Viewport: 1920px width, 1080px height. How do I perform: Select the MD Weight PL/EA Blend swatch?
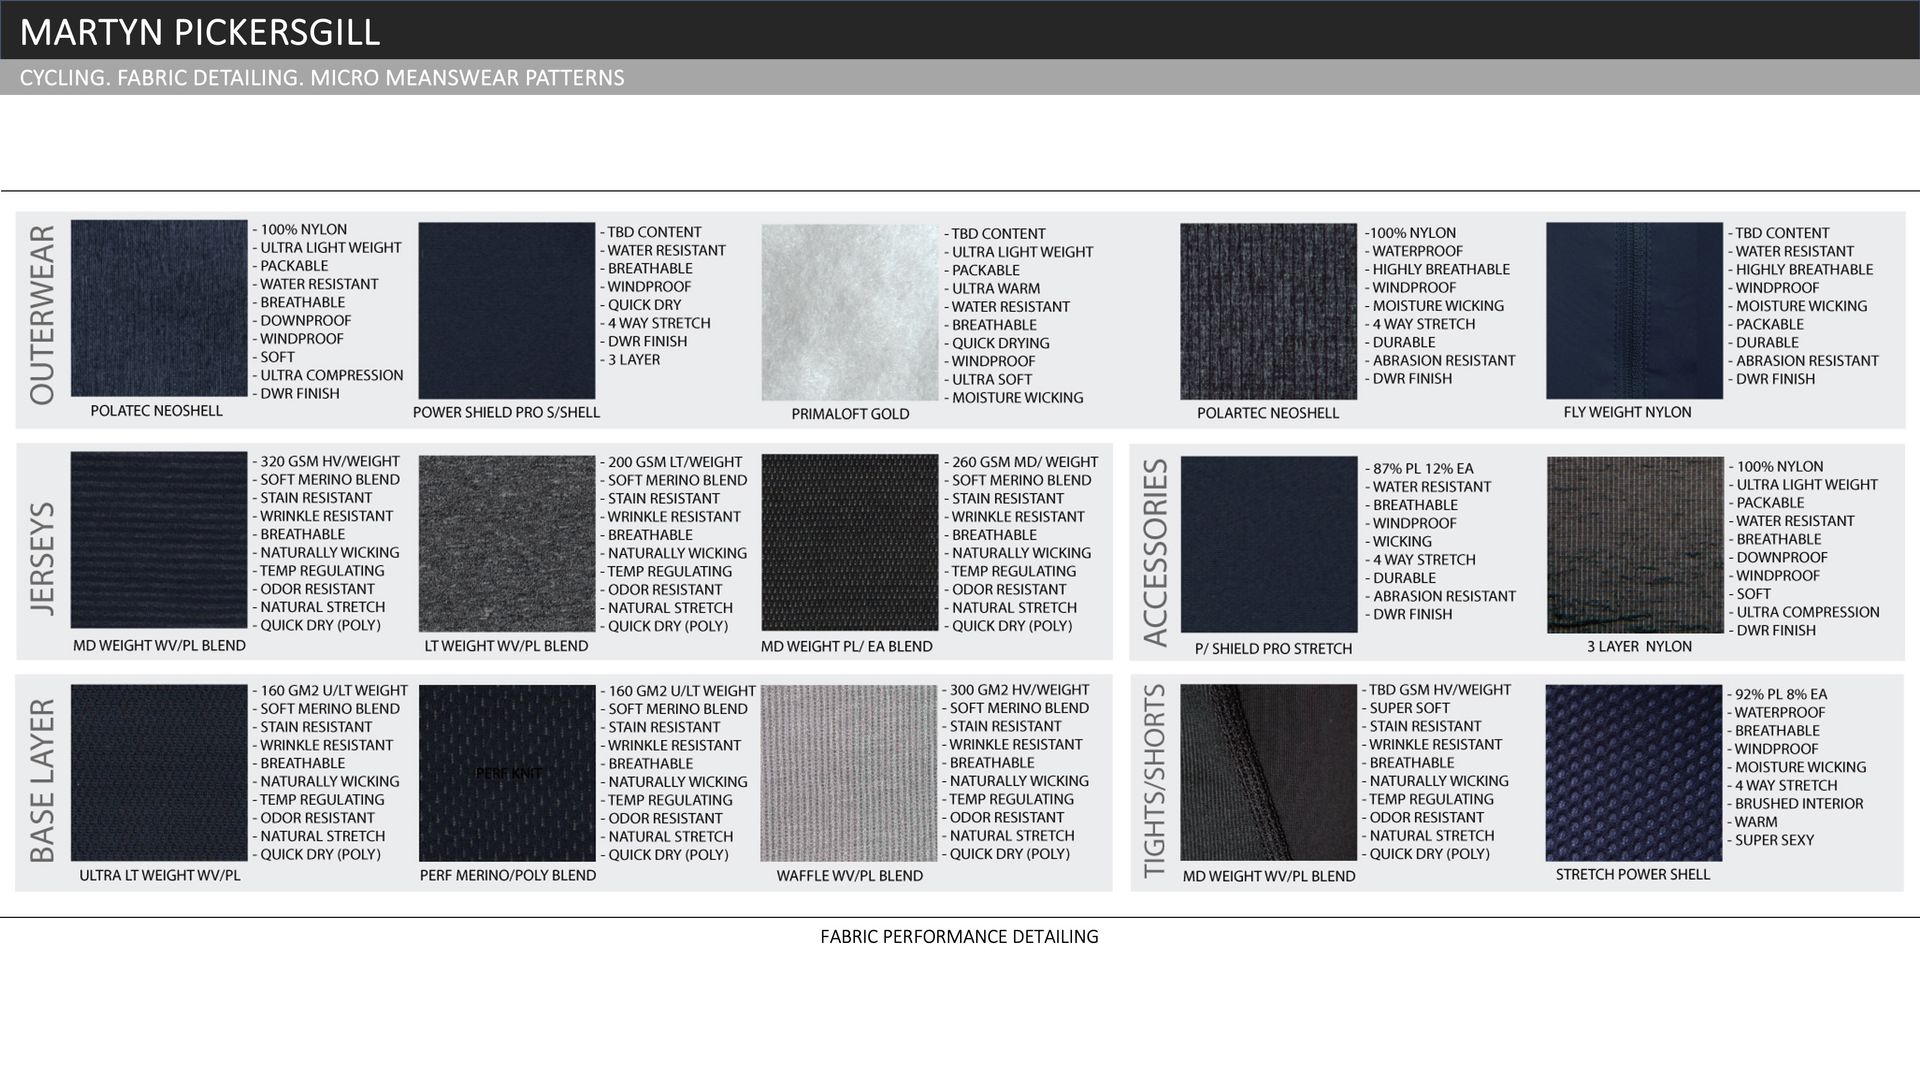[x=849, y=542]
